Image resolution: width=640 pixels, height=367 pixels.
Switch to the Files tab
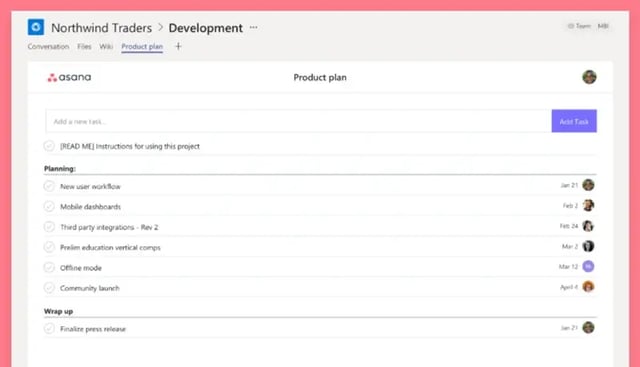(x=84, y=47)
